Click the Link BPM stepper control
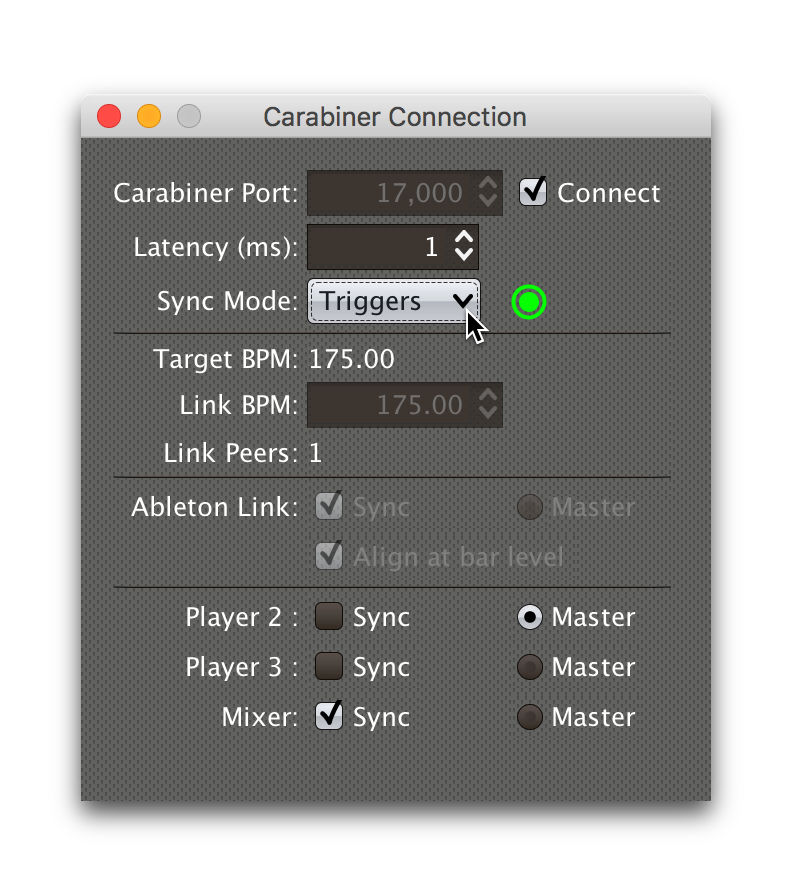The height and width of the screenshot is (894, 792). [489, 405]
